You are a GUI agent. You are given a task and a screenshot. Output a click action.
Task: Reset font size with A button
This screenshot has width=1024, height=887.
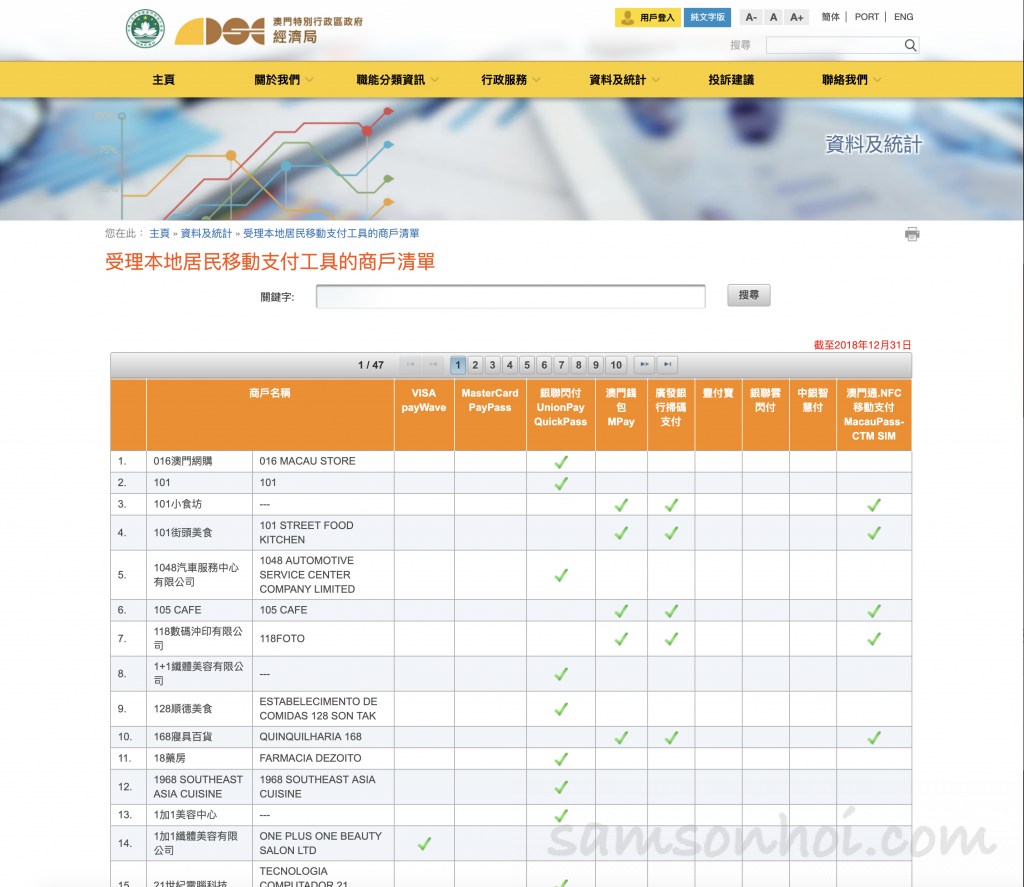pyautogui.click(x=773, y=17)
